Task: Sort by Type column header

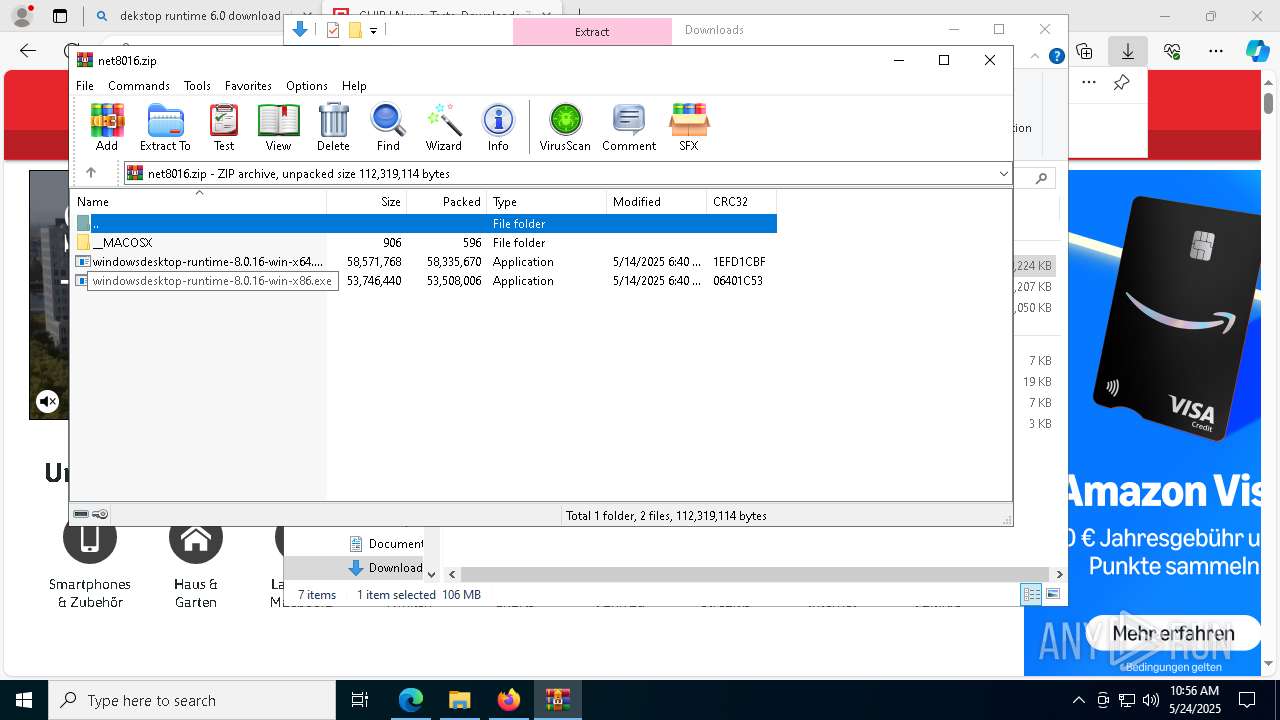Action: coord(547,202)
